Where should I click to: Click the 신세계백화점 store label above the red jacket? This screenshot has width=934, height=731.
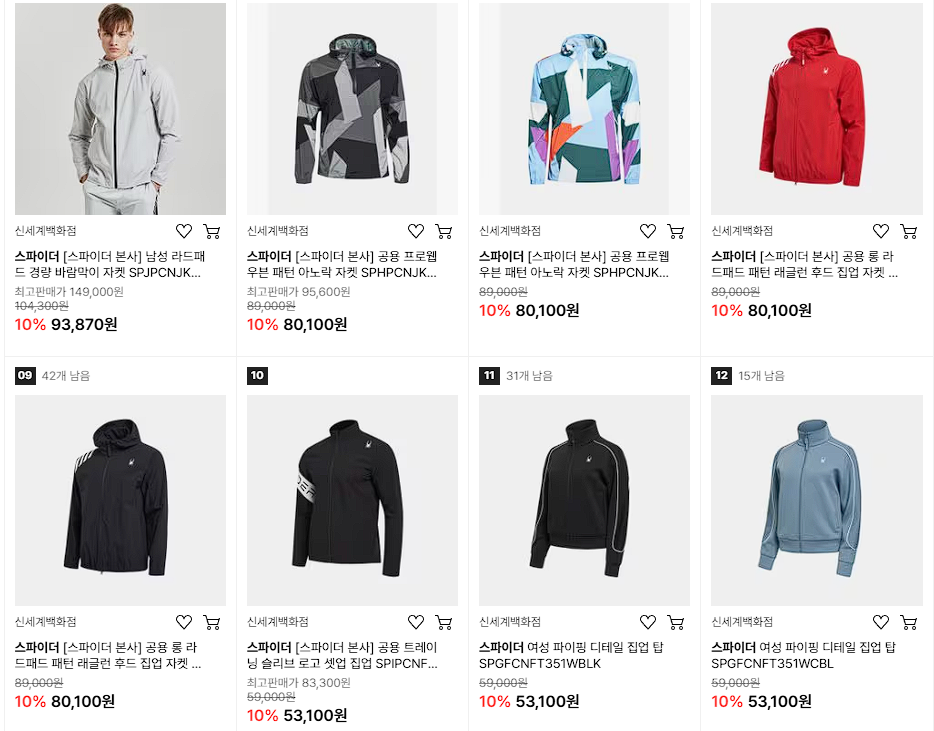[742, 231]
